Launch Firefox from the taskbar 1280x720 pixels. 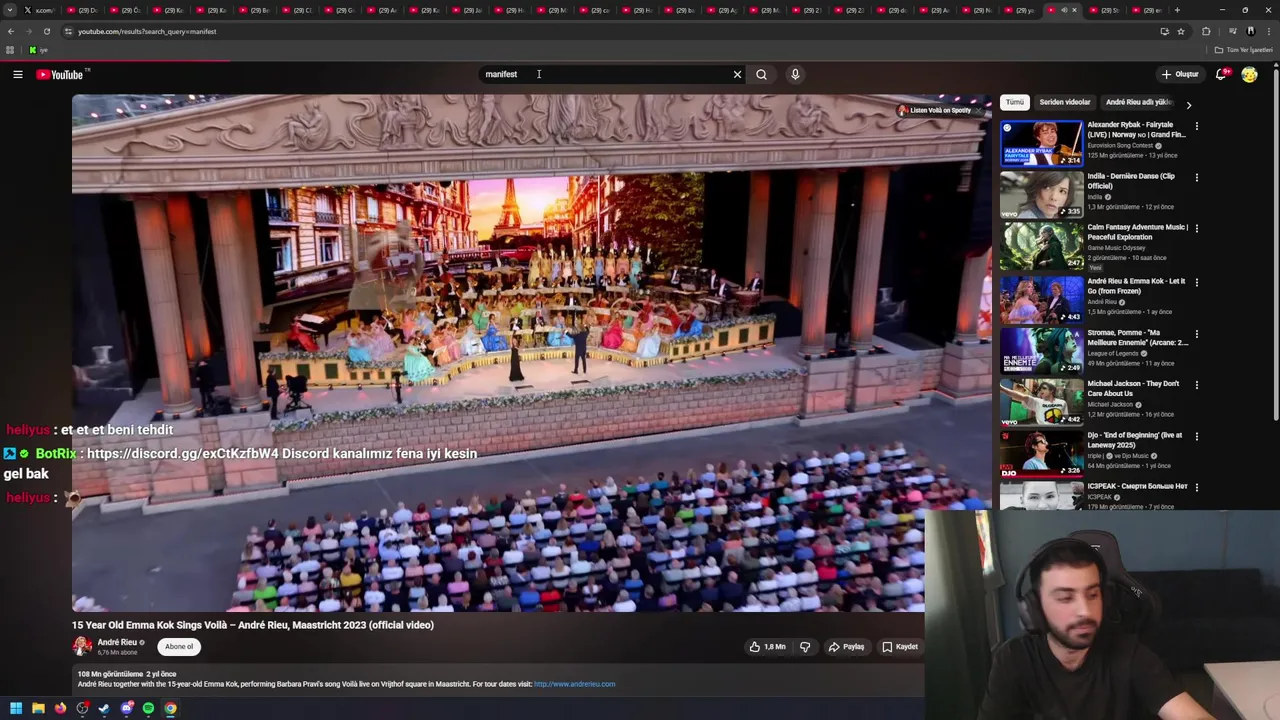(x=60, y=708)
